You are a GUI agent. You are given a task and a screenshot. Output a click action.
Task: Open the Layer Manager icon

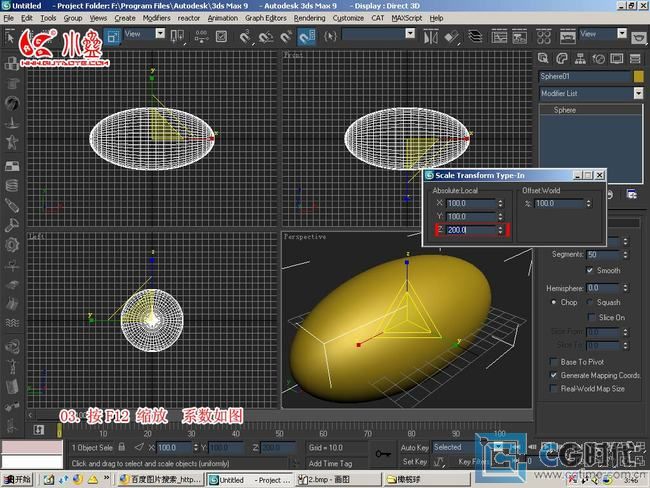[475, 37]
